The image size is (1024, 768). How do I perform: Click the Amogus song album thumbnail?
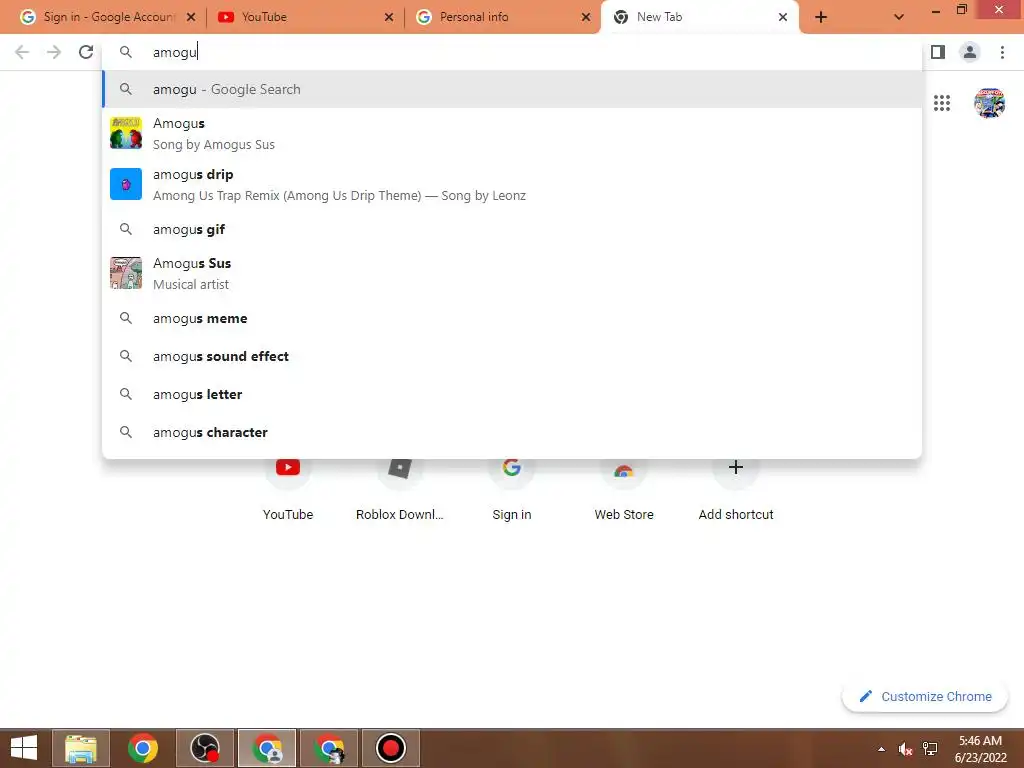(x=125, y=133)
